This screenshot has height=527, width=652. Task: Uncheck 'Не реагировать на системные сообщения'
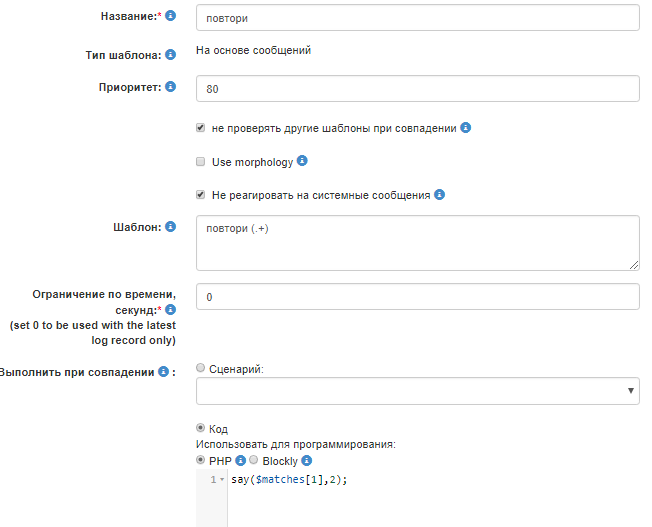tap(201, 195)
